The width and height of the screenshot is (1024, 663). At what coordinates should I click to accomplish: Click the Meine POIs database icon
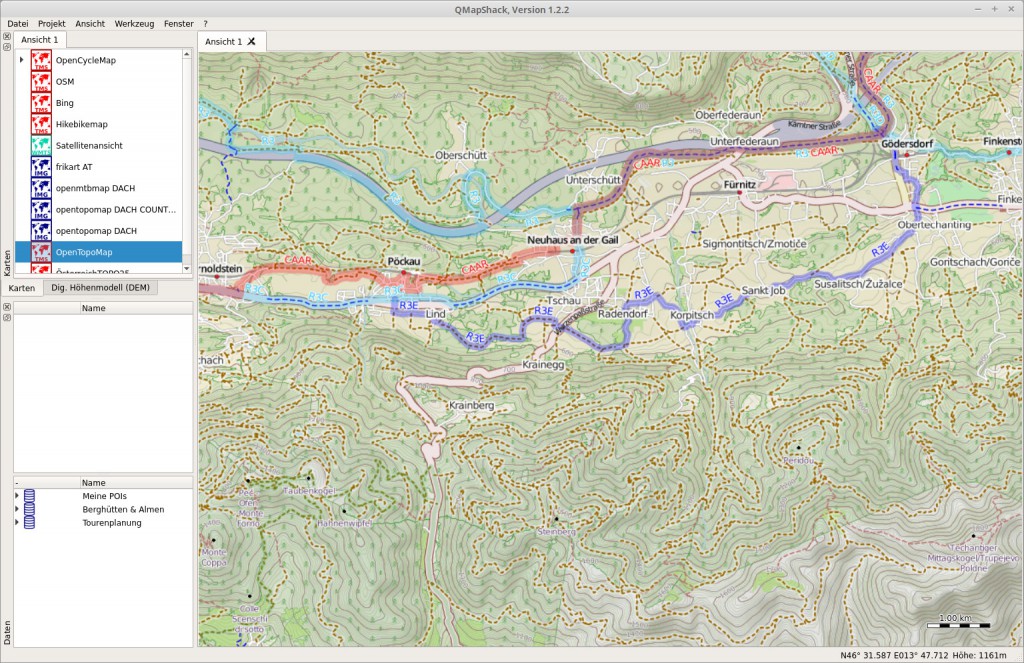pyautogui.click(x=29, y=494)
